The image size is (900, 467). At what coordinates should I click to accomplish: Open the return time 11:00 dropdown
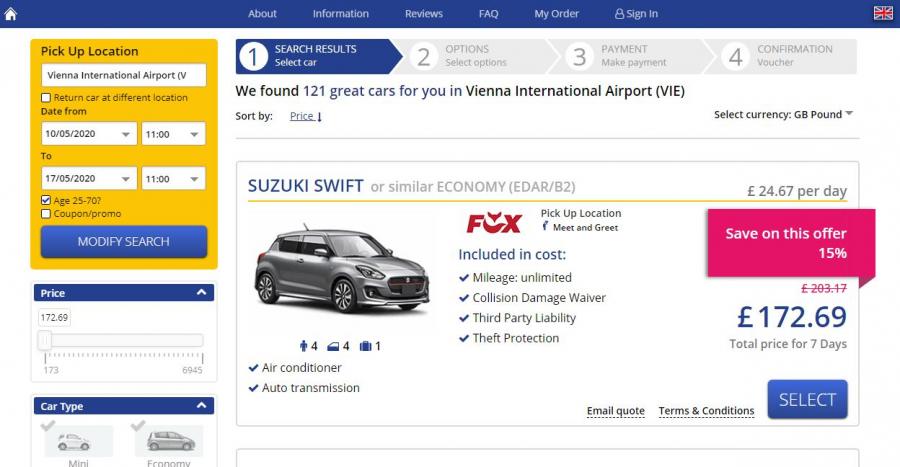[173, 178]
